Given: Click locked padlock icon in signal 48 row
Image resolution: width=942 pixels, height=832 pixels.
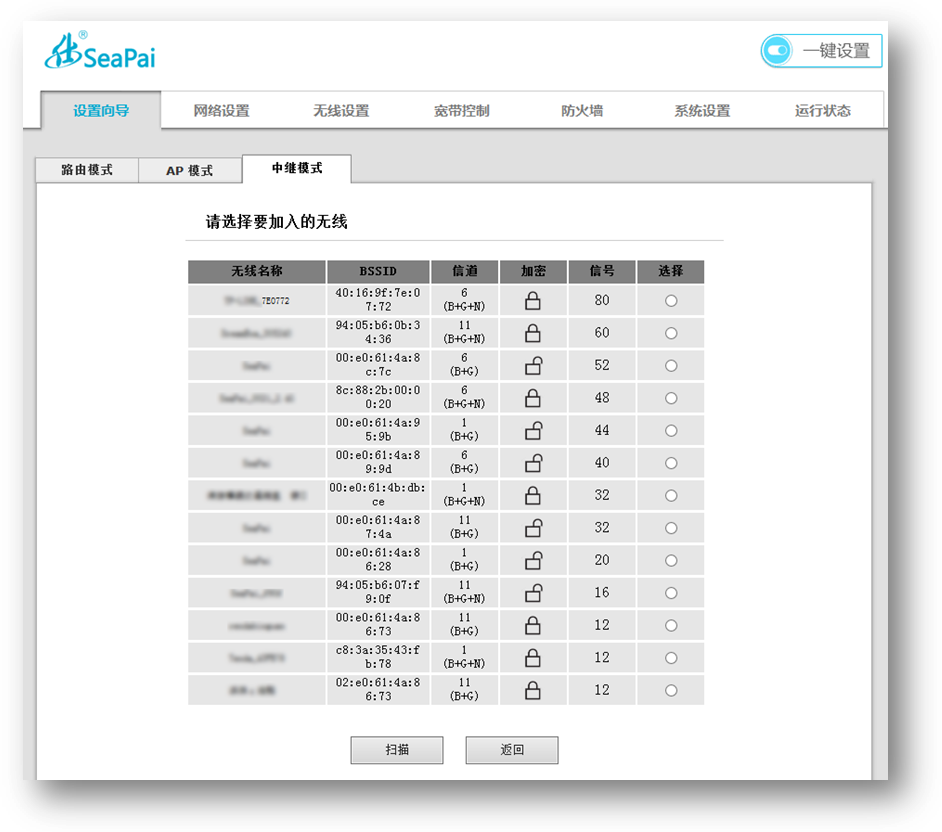Looking at the screenshot, I should [533, 398].
